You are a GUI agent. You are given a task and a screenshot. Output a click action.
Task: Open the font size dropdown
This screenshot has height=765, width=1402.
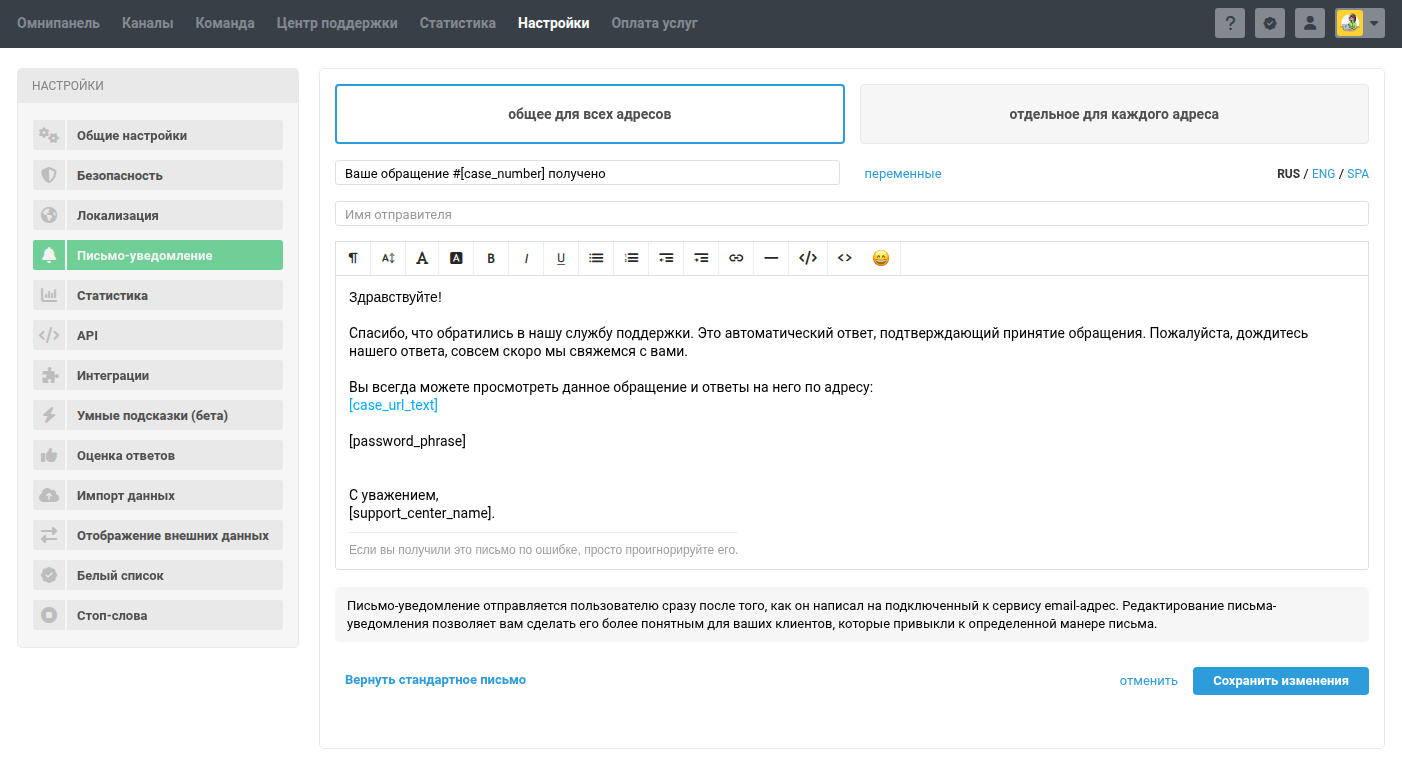tap(388, 258)
